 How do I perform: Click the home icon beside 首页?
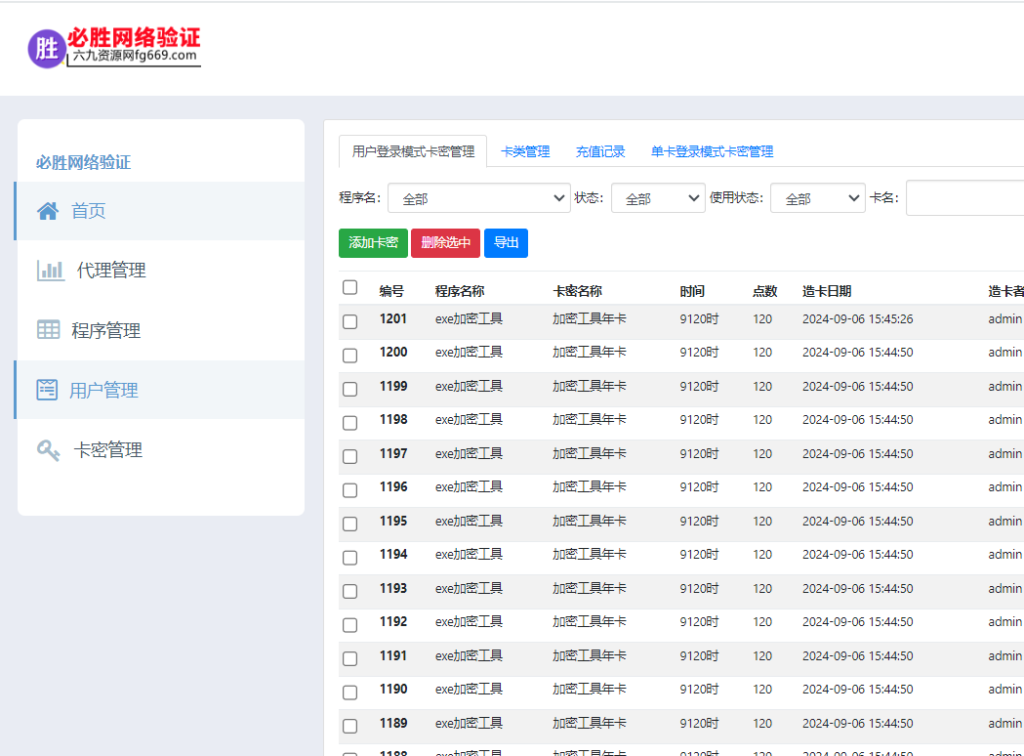pyautogui.click(x=48, y=211)
